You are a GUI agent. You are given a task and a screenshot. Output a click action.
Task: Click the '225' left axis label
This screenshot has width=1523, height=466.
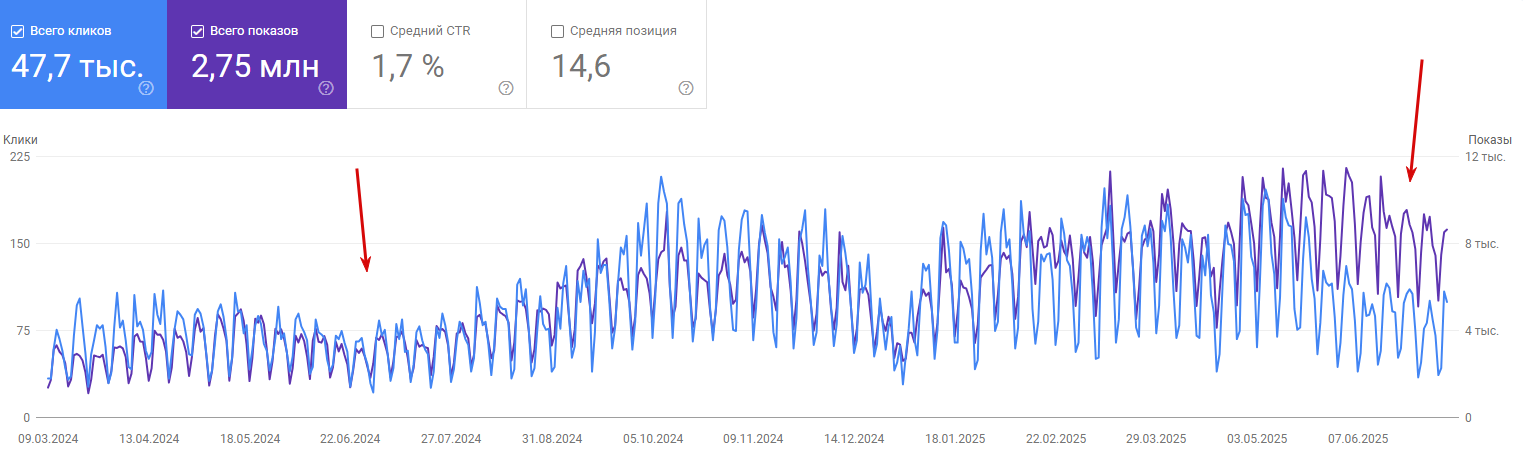pyautogui.click(x=20, y=157)
